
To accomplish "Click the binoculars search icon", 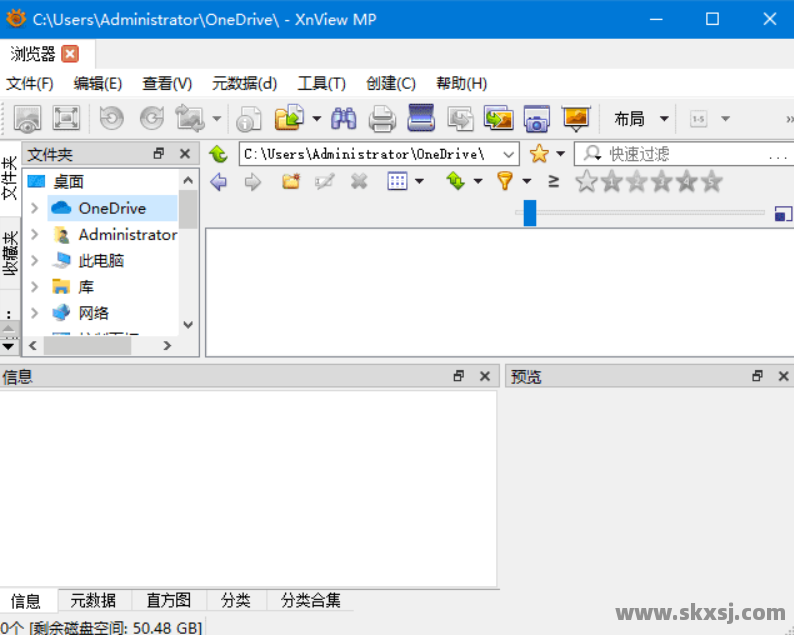I will click(344, 119).
